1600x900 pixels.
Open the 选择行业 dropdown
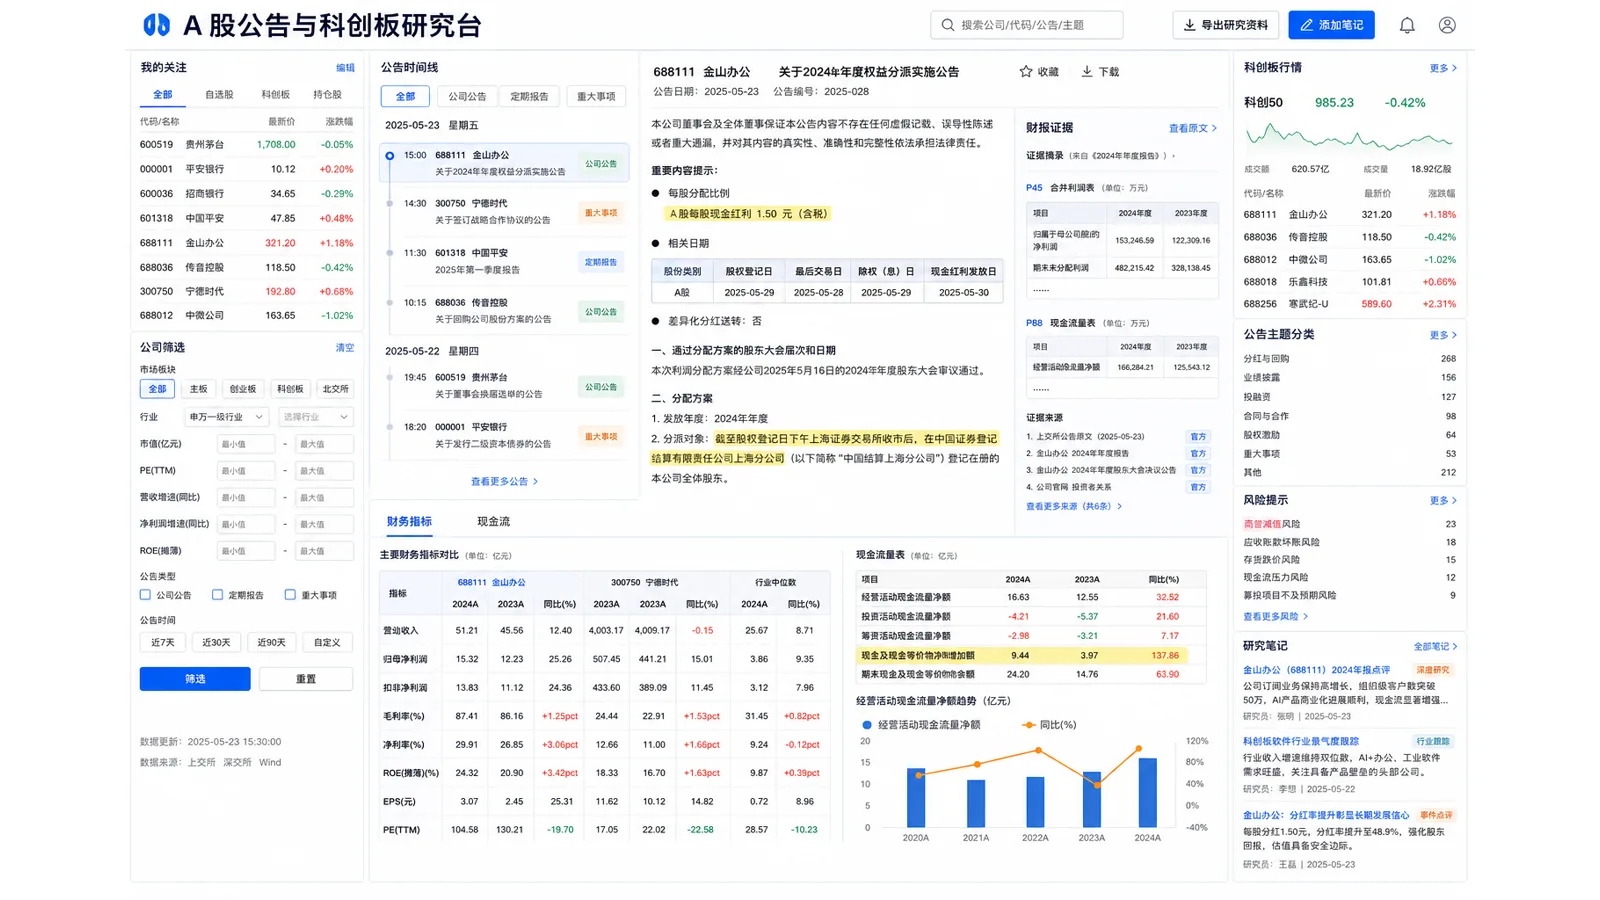pyautogui.click(x=316, y=417)
